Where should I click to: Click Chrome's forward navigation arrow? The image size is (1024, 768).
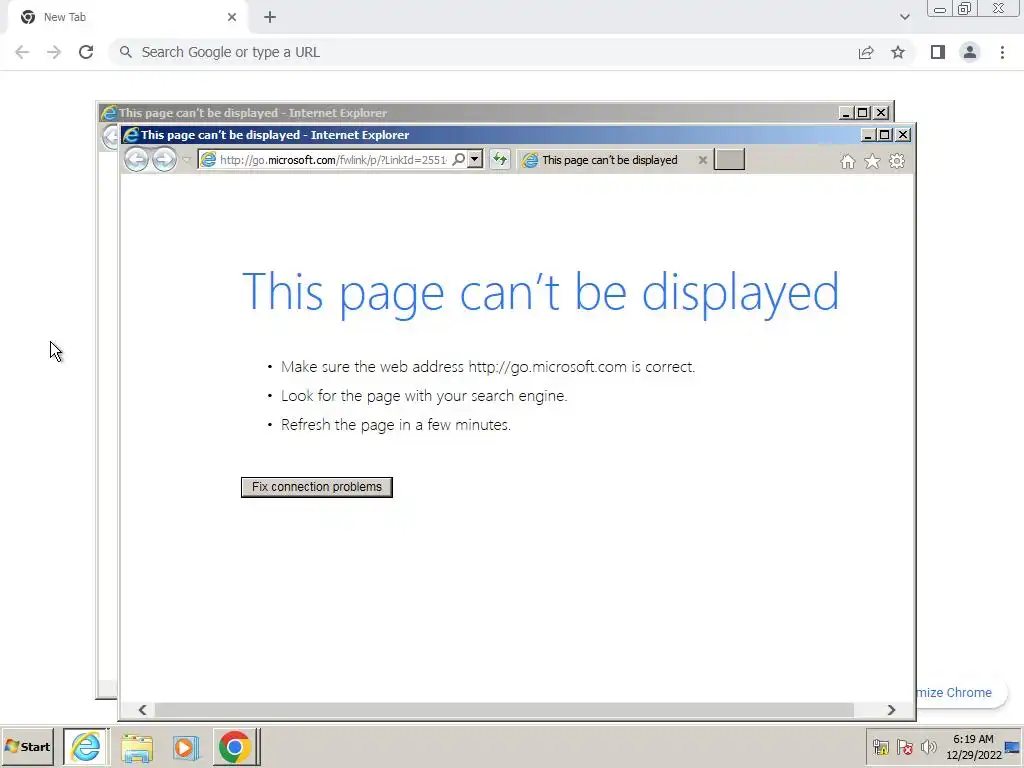[54, 52]
